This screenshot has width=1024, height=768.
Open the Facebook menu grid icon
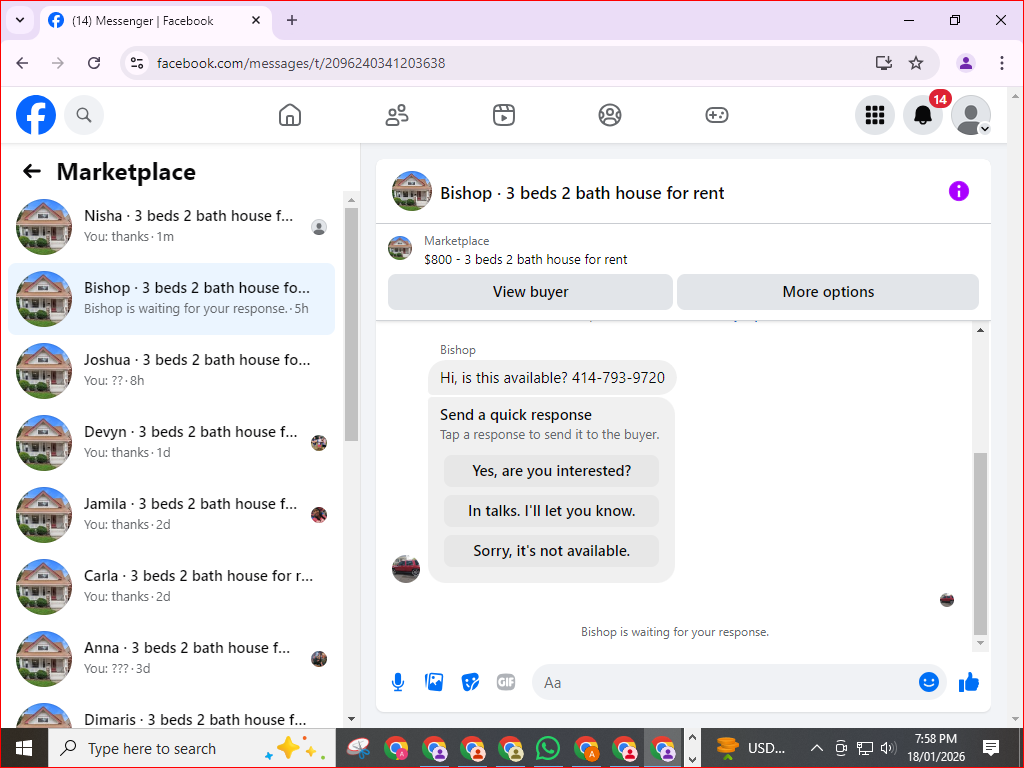tap(874, 115)
